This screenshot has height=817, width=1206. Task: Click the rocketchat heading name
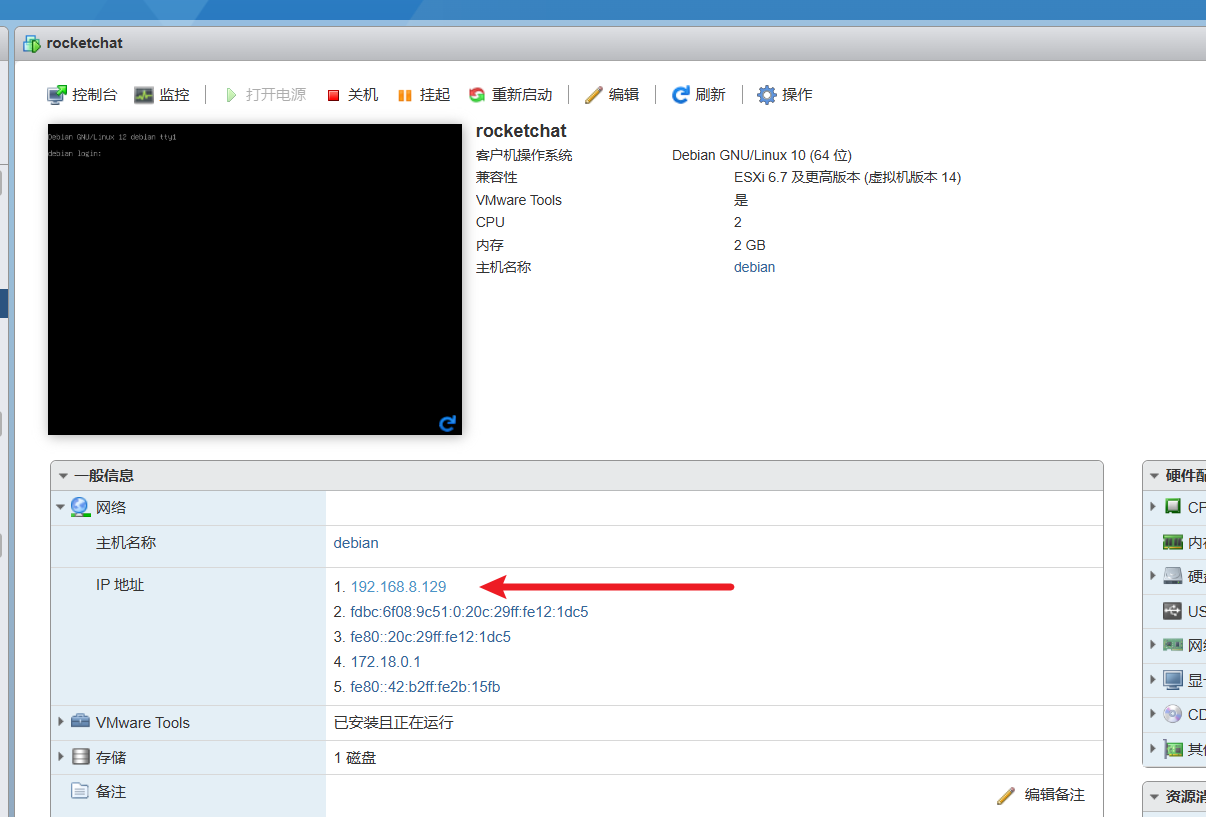coord(521,131)
